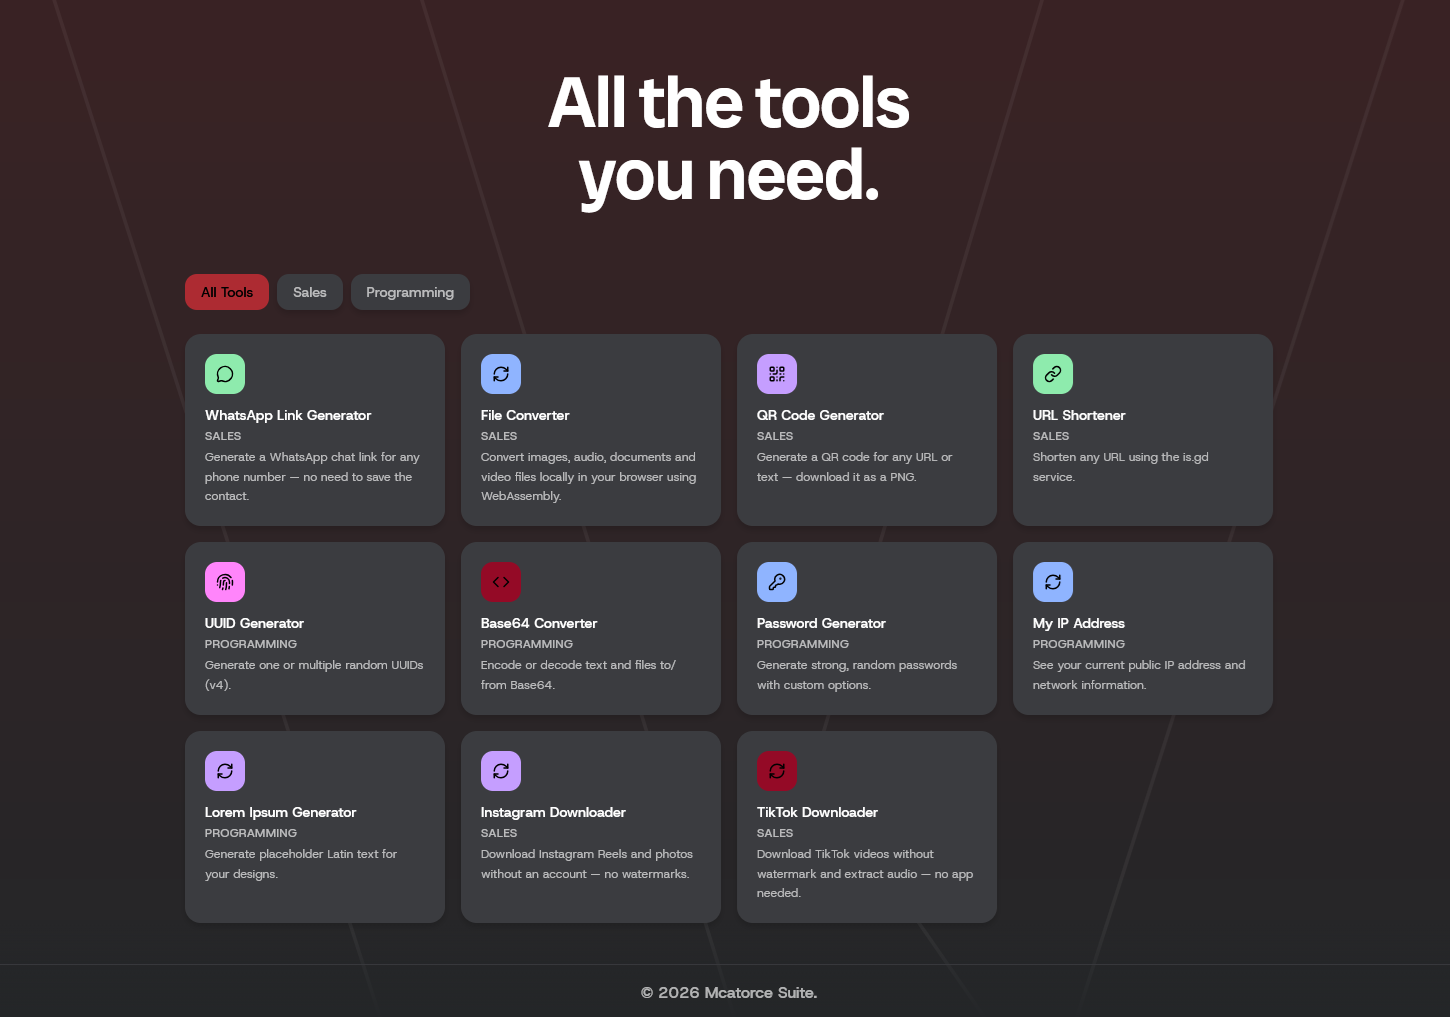Click 'strong, random passwords' description text
The image size is (1450, 1017).
pos(857,675)
